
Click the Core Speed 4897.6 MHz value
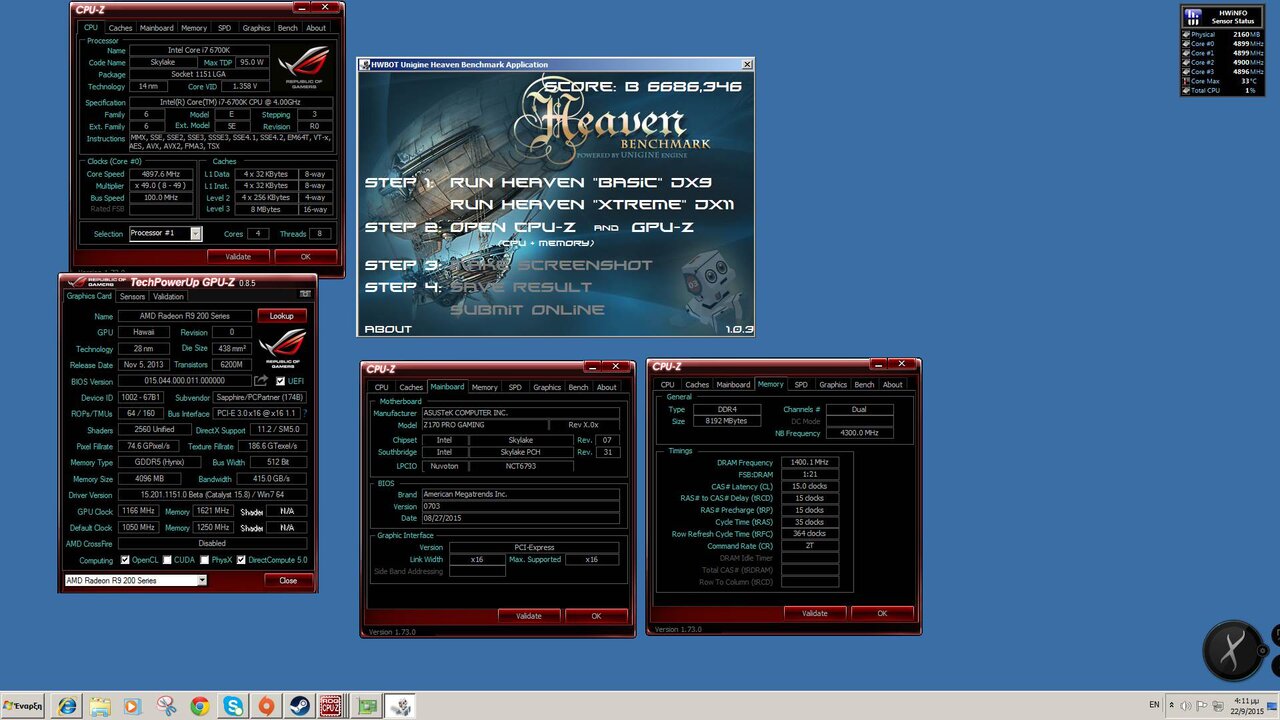(x=161, y=174)
